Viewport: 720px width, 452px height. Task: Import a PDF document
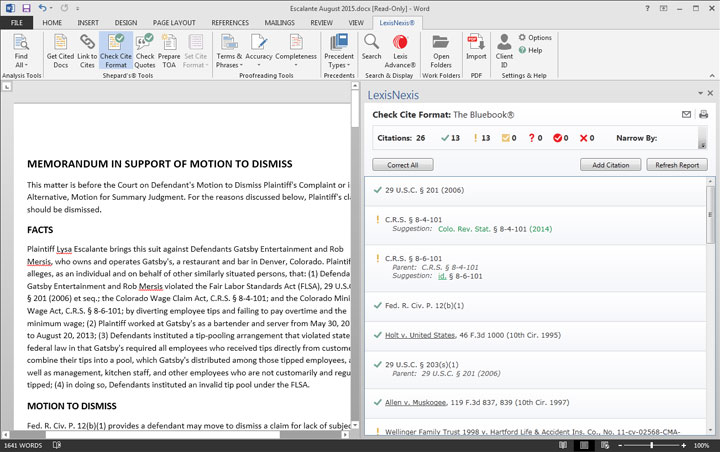[476, 47]
